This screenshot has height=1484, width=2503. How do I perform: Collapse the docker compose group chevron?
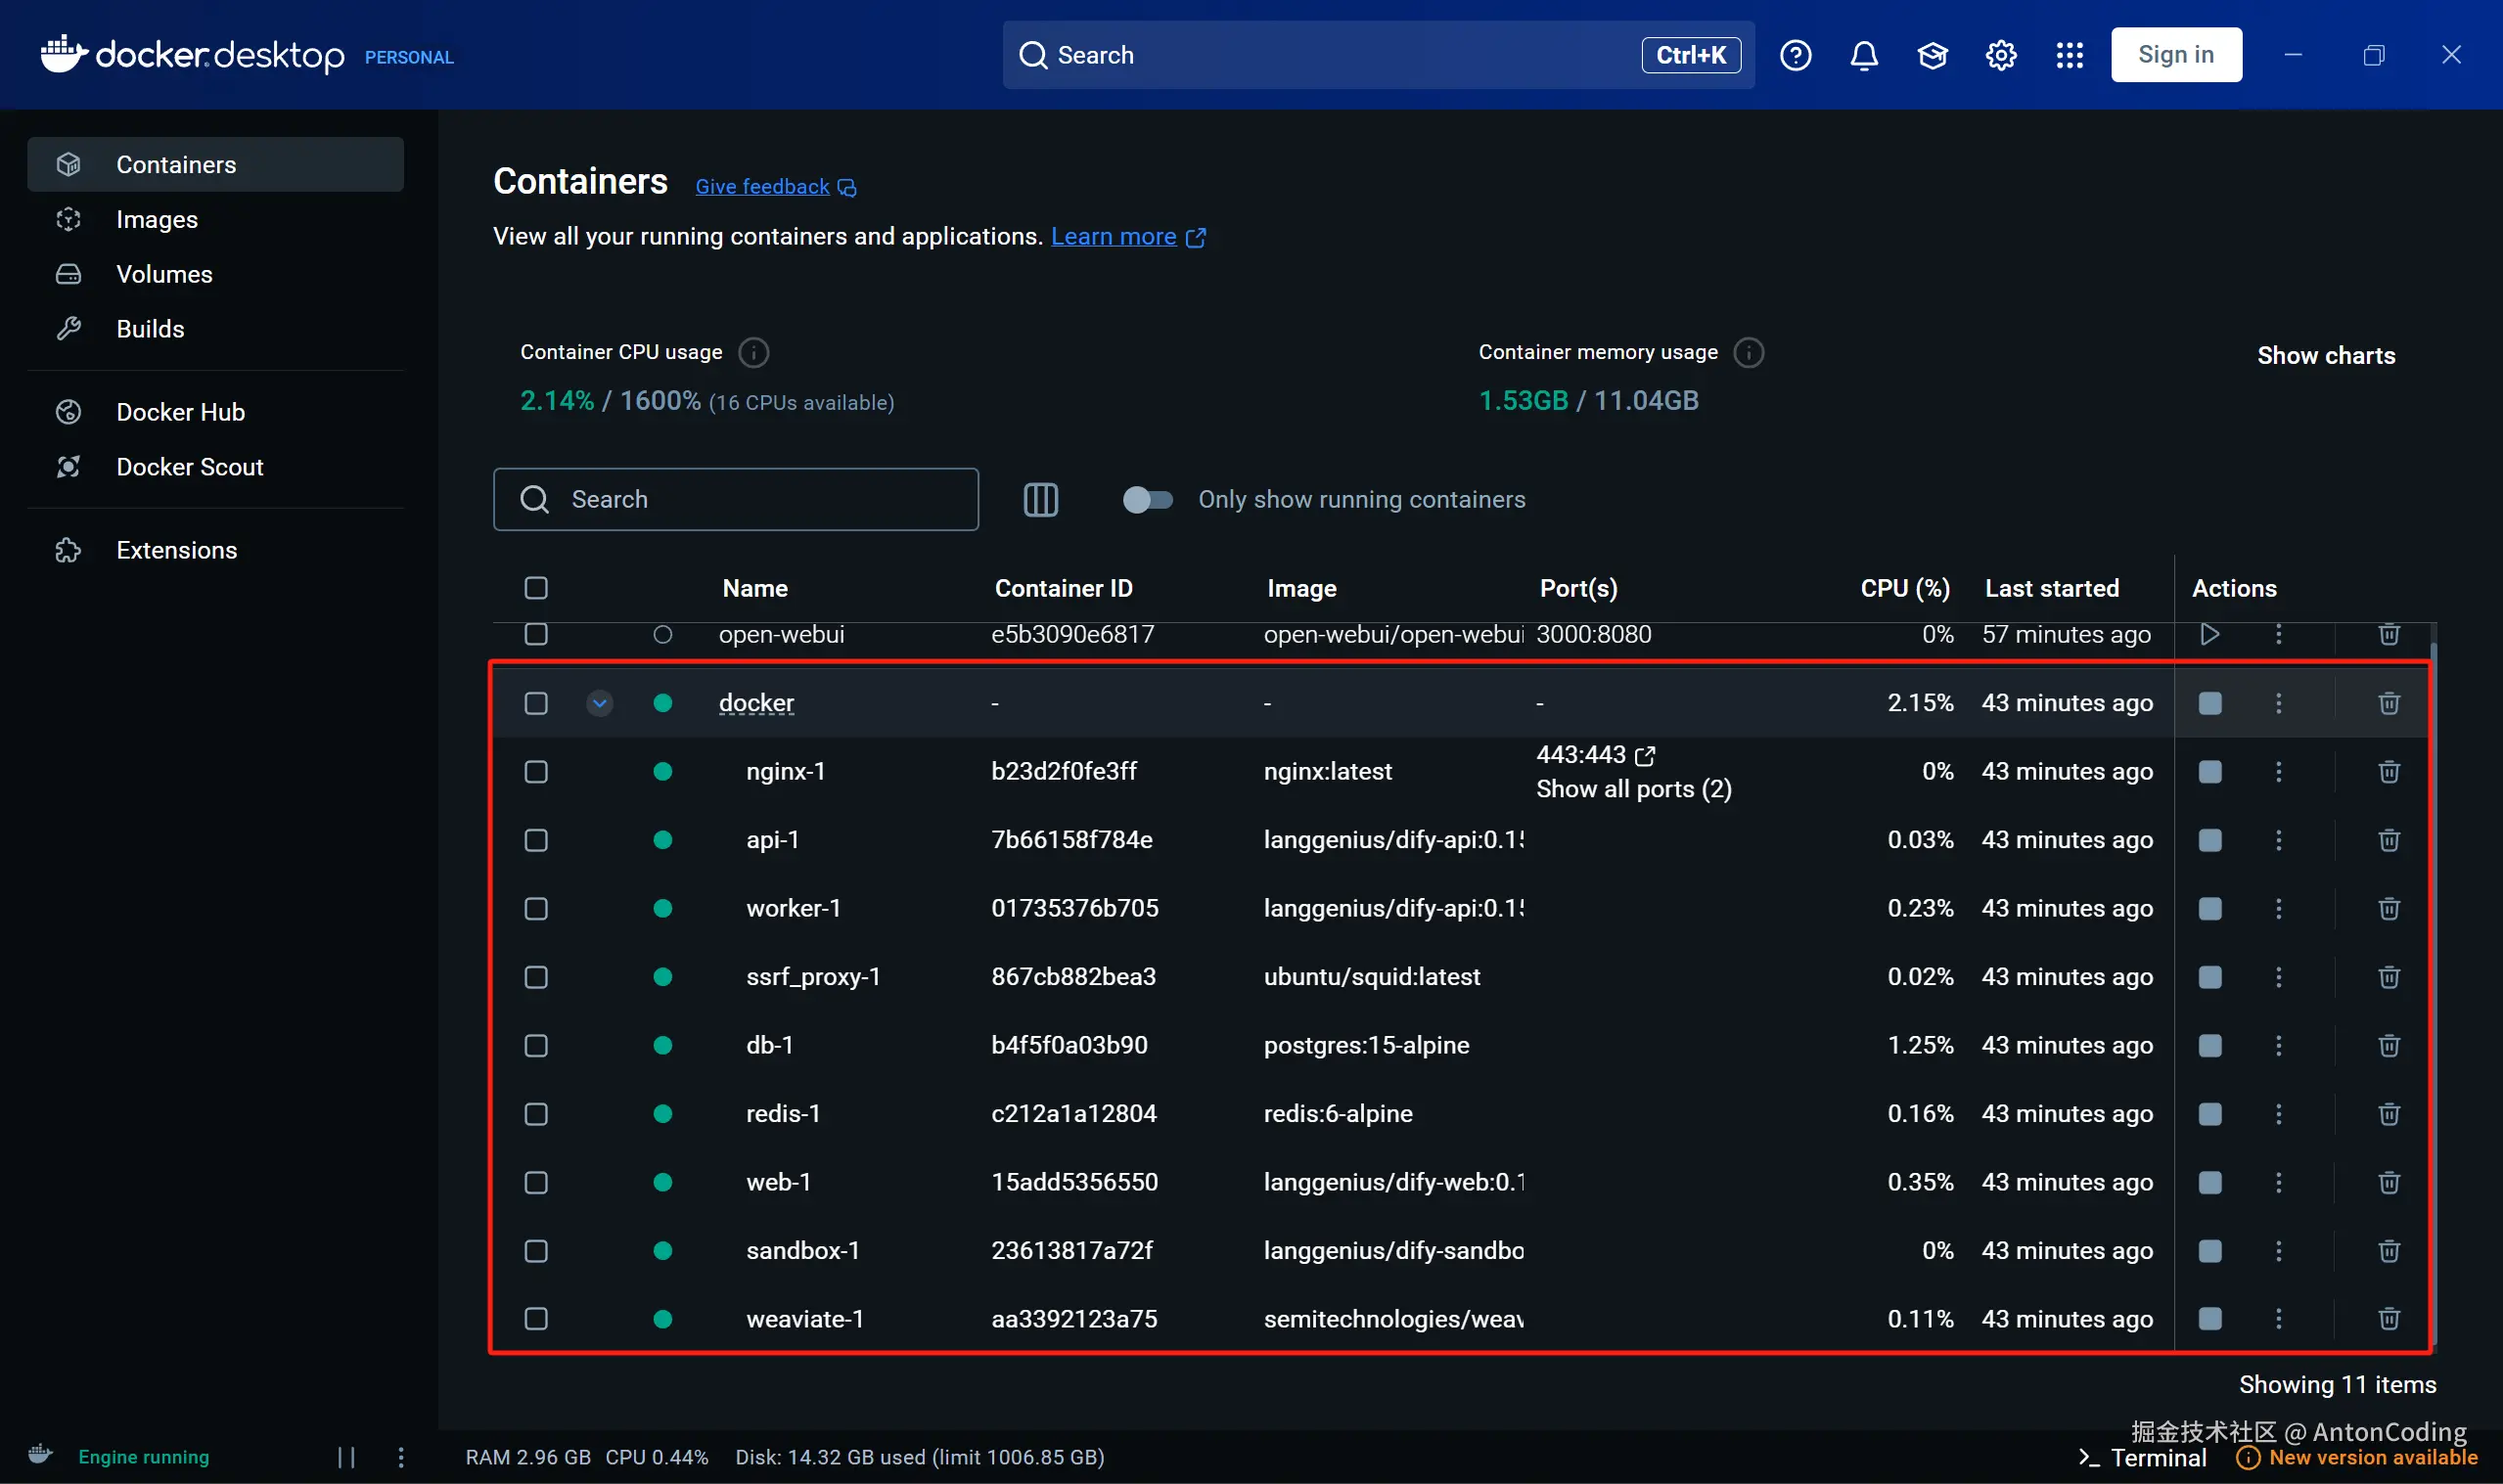[x=599, y=703]
